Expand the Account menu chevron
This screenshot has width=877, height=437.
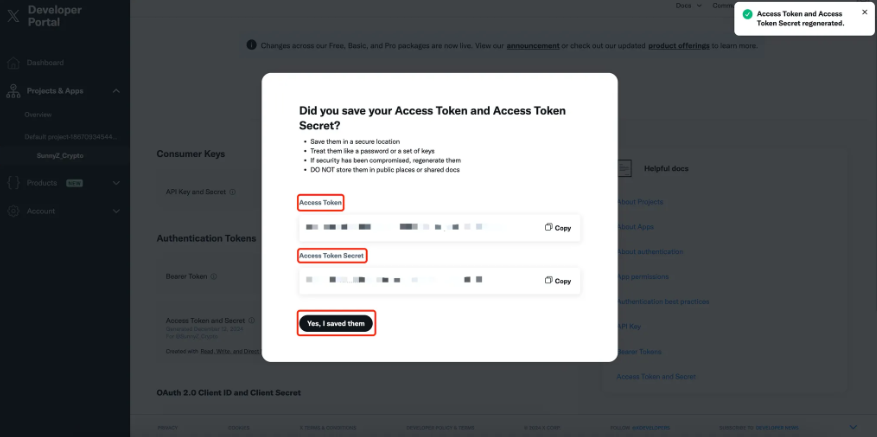[x=116, y=211]
